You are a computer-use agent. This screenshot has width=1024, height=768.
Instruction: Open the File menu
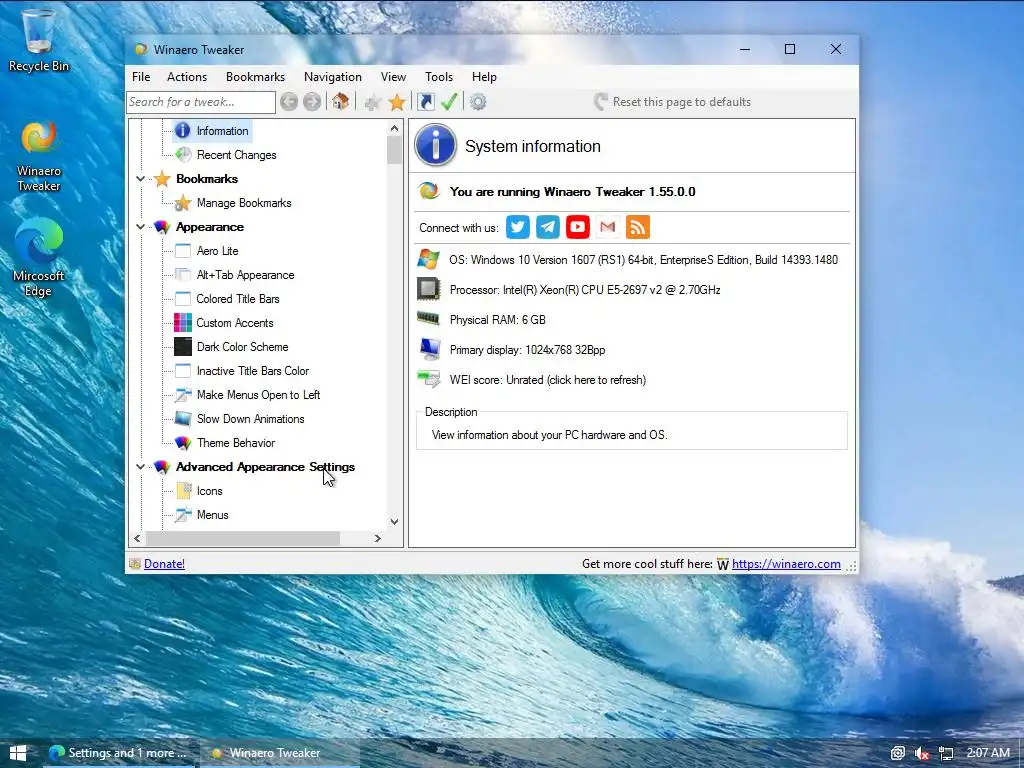point(141,77)
